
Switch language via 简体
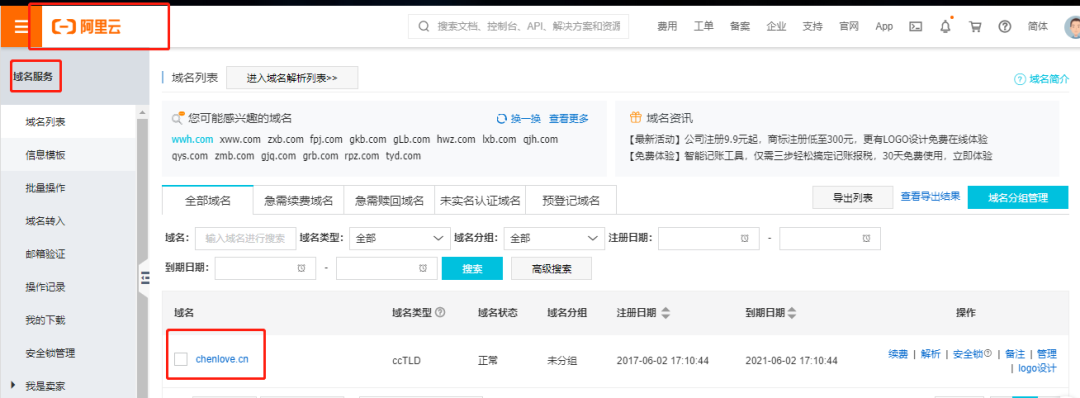[1037, 27]
